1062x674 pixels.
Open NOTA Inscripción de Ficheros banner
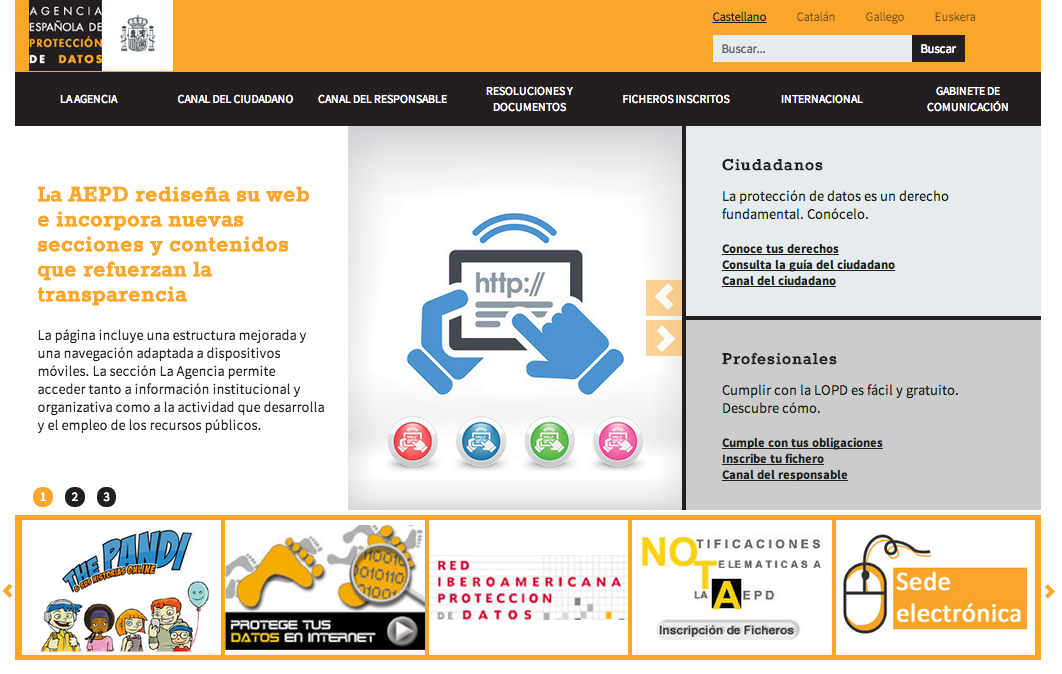731,588
